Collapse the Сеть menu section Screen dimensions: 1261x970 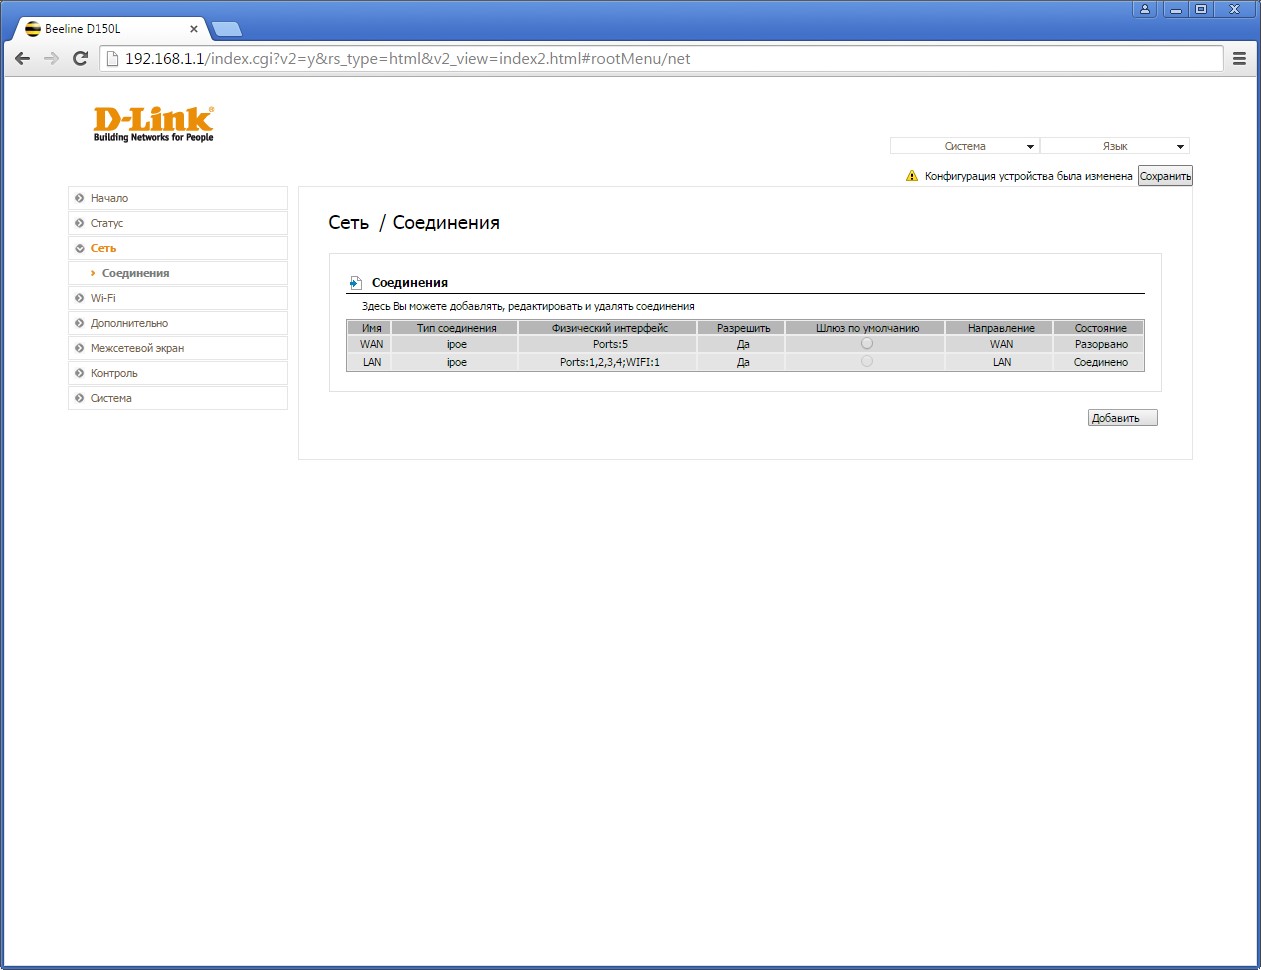(103, 248)
